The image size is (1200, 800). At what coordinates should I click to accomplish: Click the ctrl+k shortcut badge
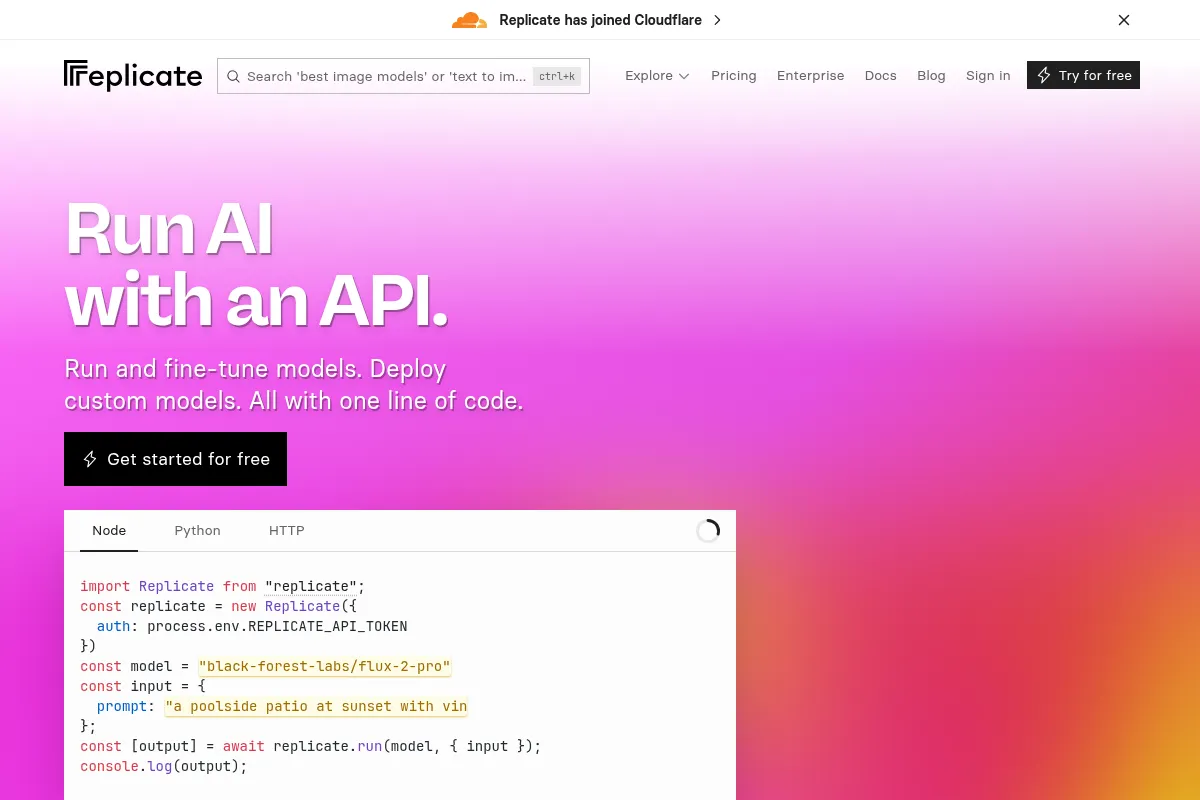click(x=557, y=76)
